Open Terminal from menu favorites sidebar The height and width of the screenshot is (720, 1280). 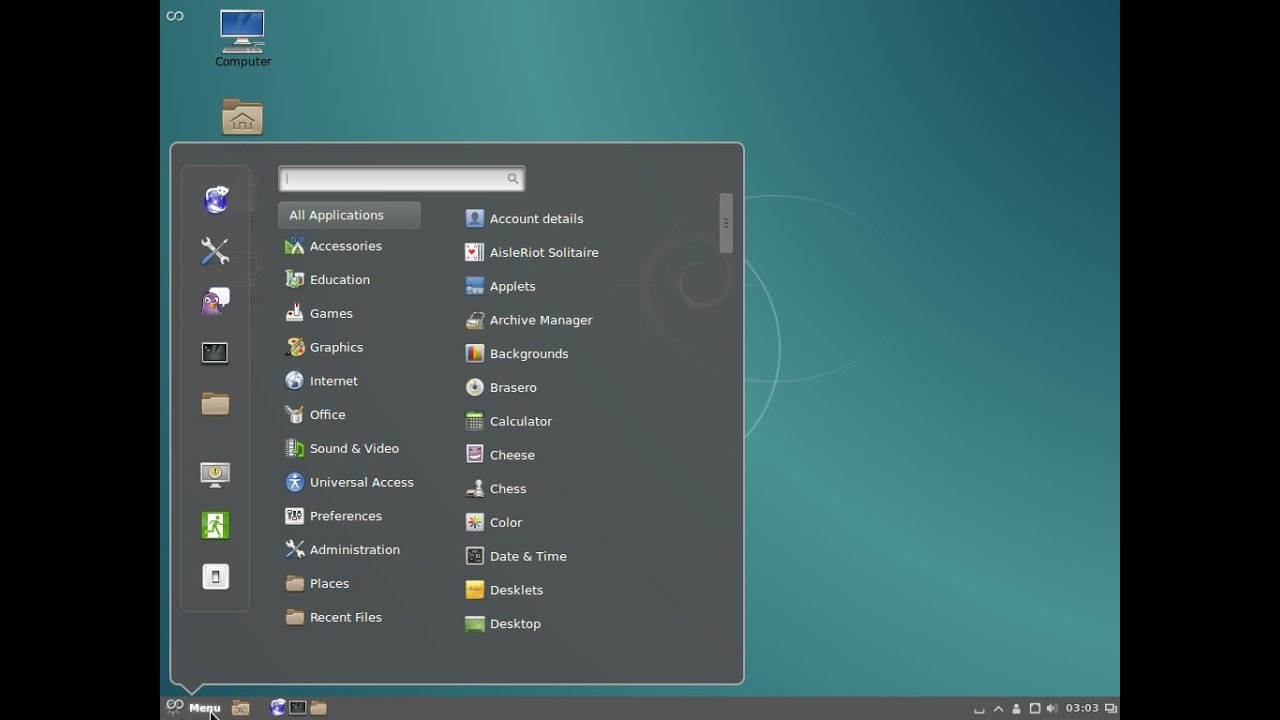coord(215,353)
